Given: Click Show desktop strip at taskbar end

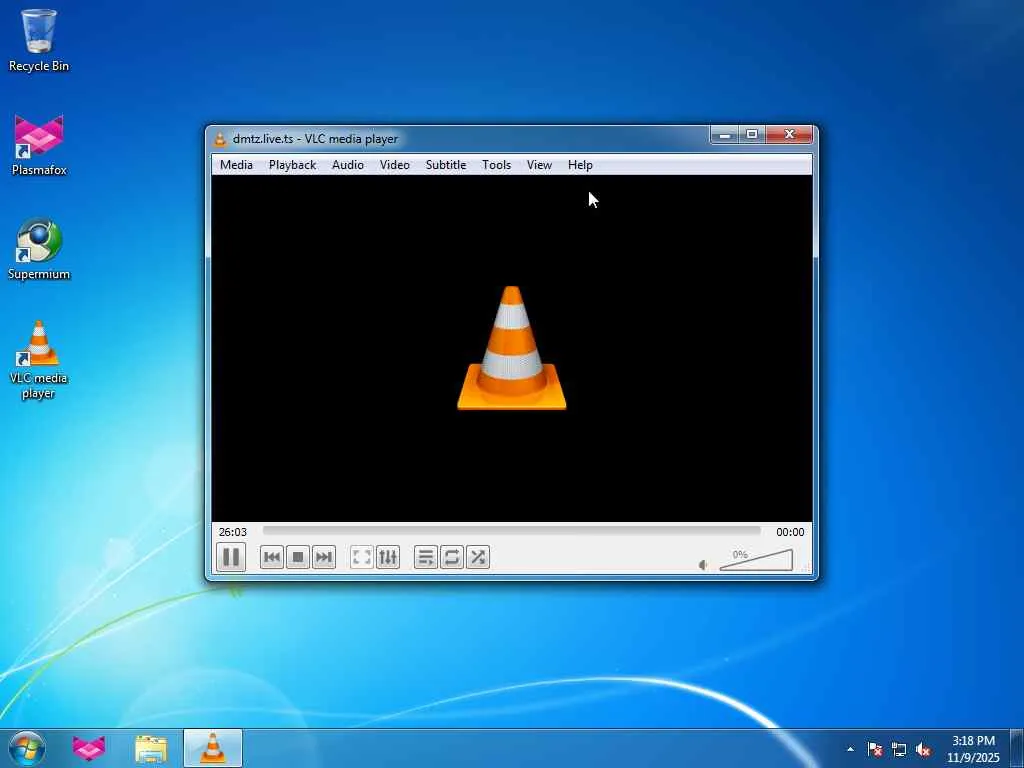Looking at the screenshot, I should click(1017, 748).
